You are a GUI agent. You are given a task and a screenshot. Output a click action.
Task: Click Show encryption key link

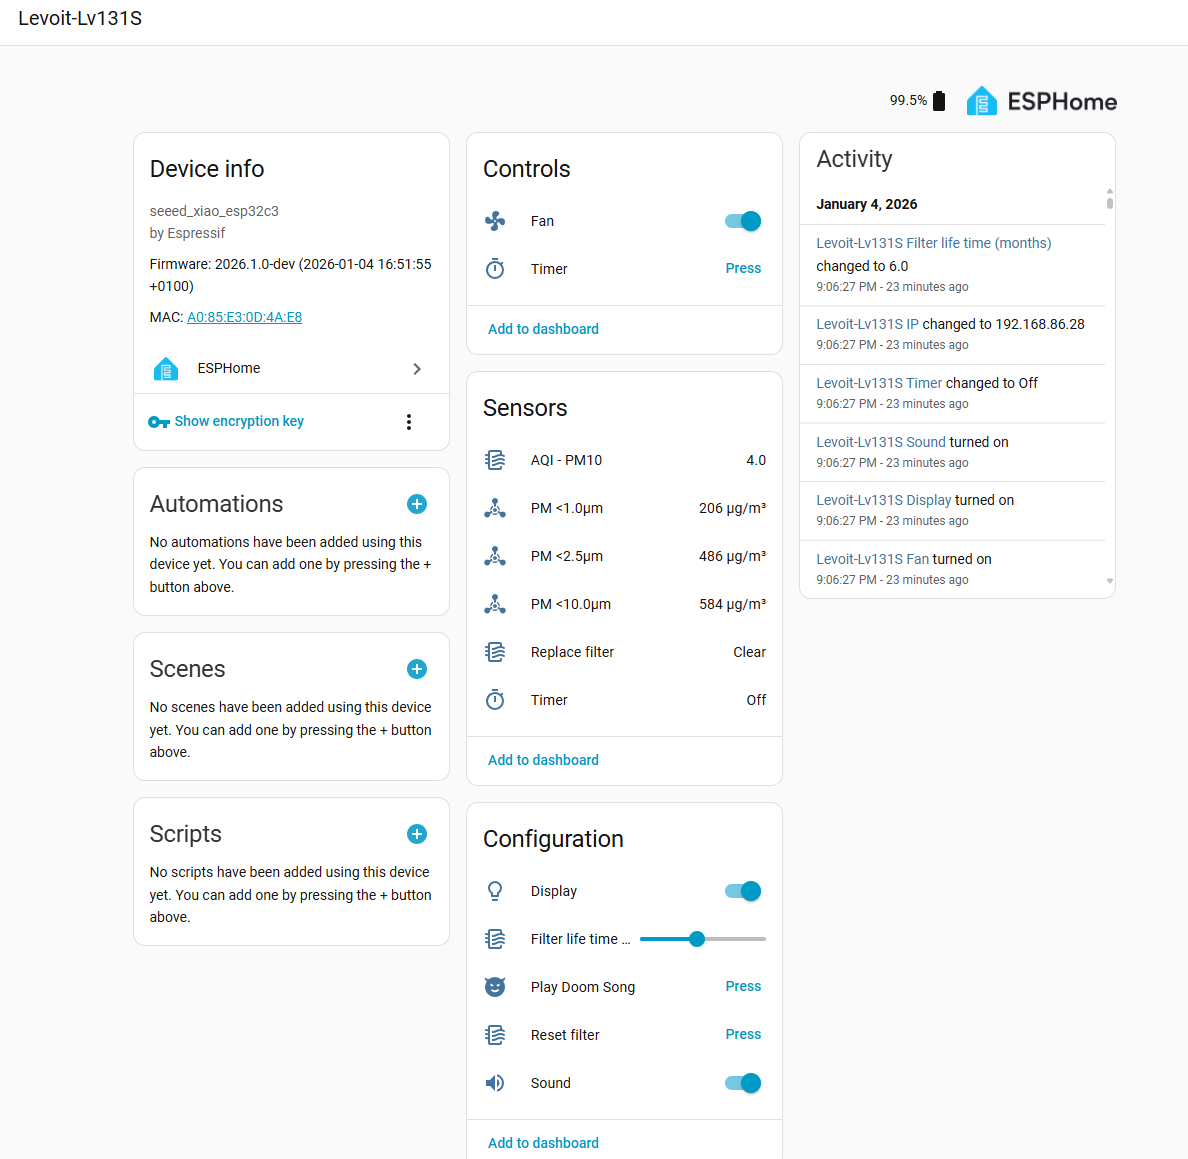(x=239, y=421)
